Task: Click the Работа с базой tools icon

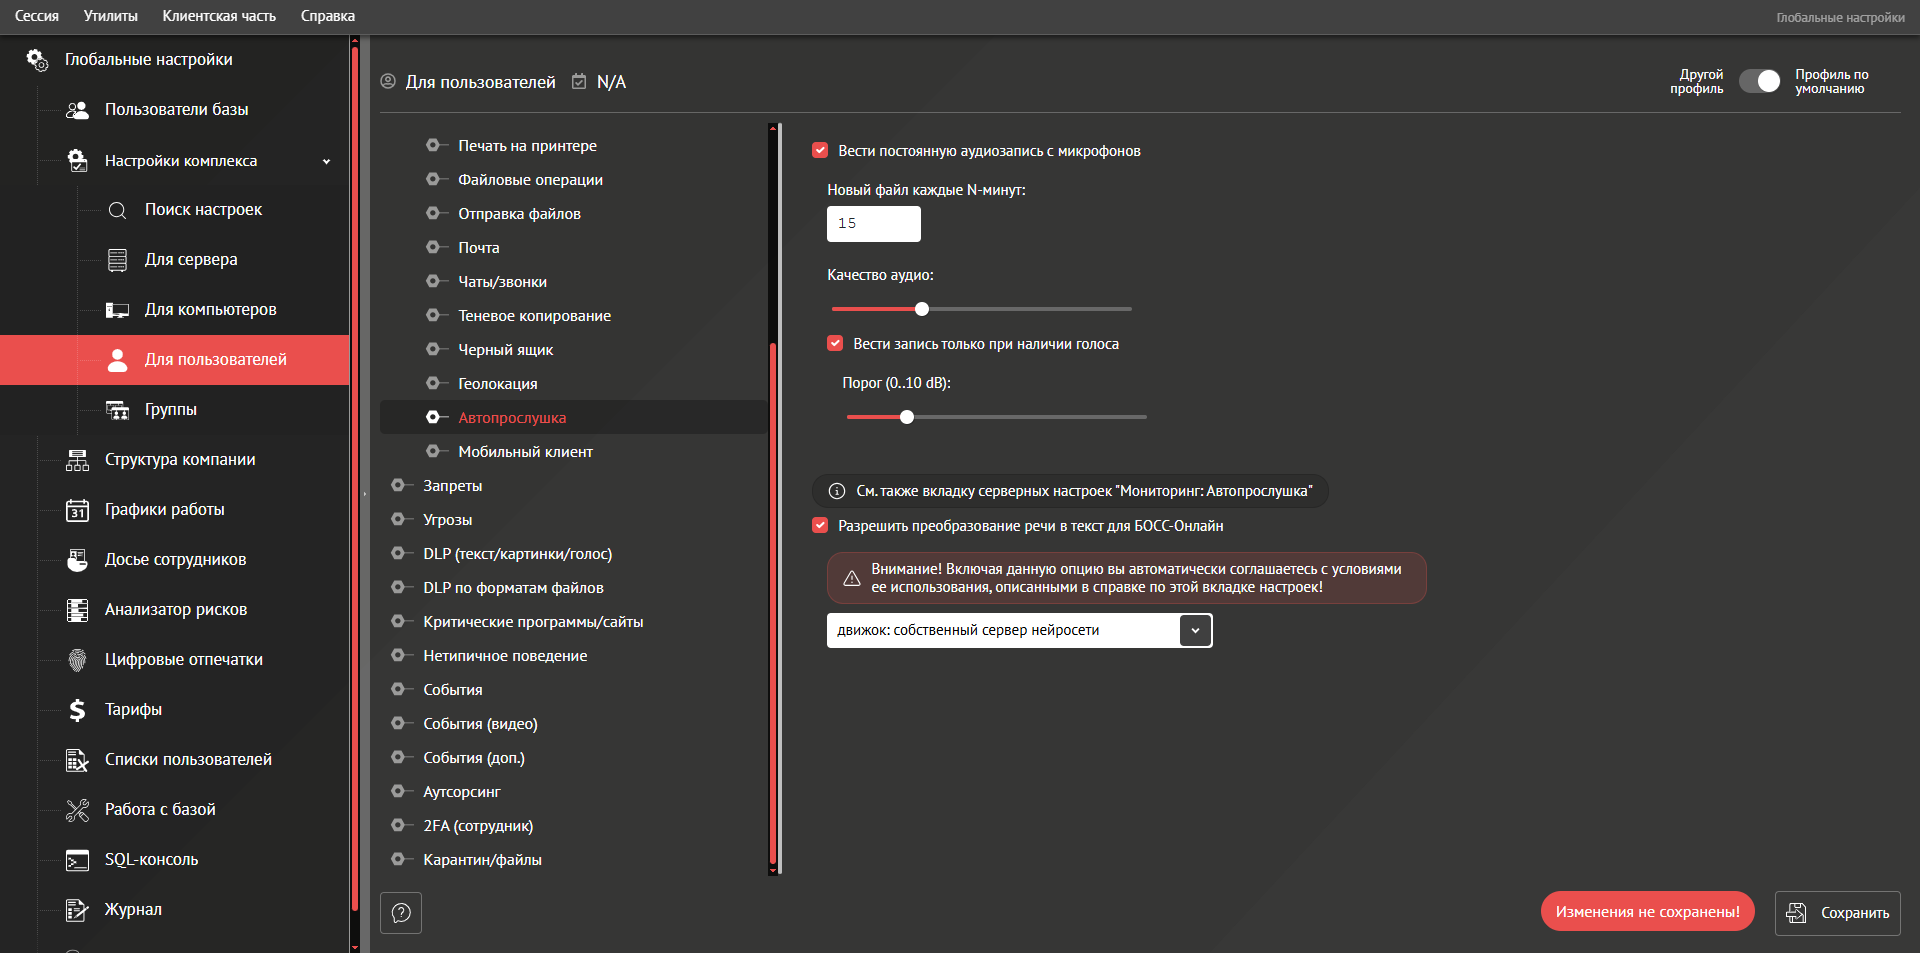Action: tap(77, 810)
